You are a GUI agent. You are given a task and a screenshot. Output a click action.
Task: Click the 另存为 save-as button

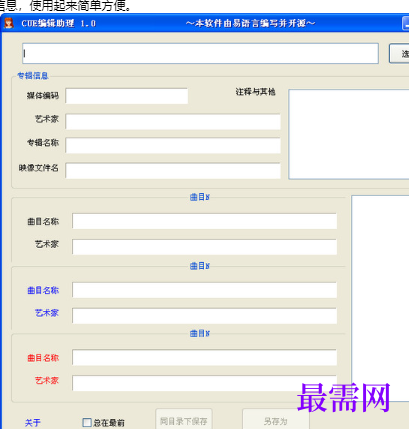click(276, 420)
